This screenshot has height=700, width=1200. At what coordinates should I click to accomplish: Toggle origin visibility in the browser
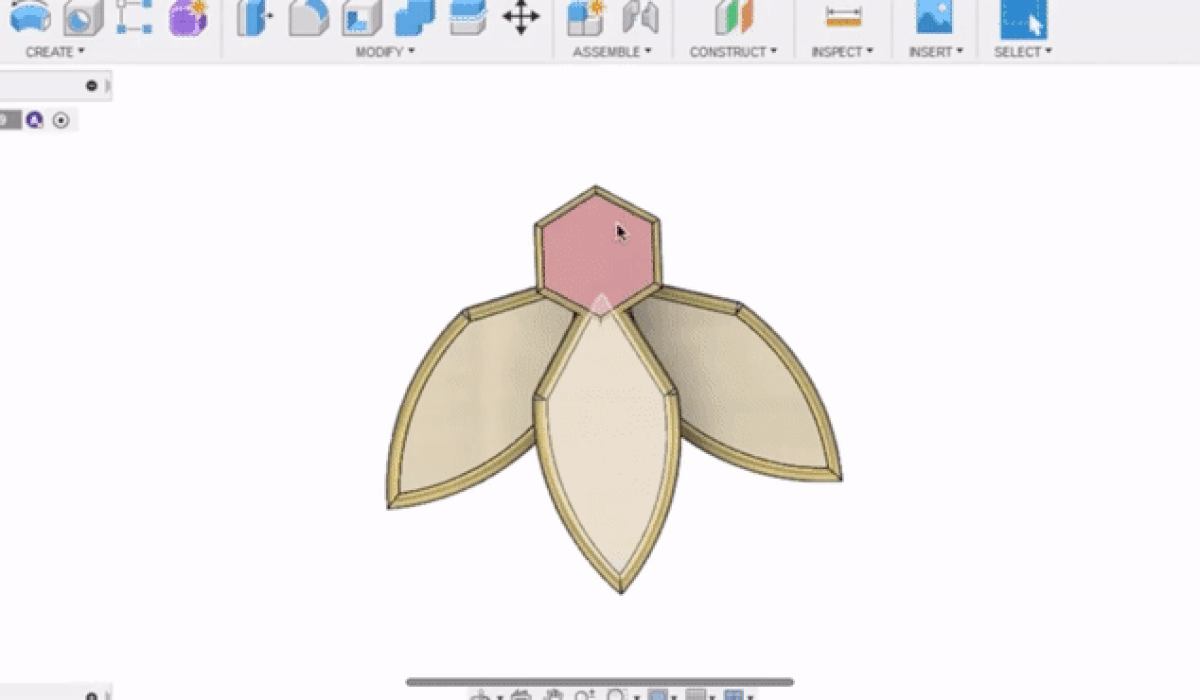tap(62, 120)
